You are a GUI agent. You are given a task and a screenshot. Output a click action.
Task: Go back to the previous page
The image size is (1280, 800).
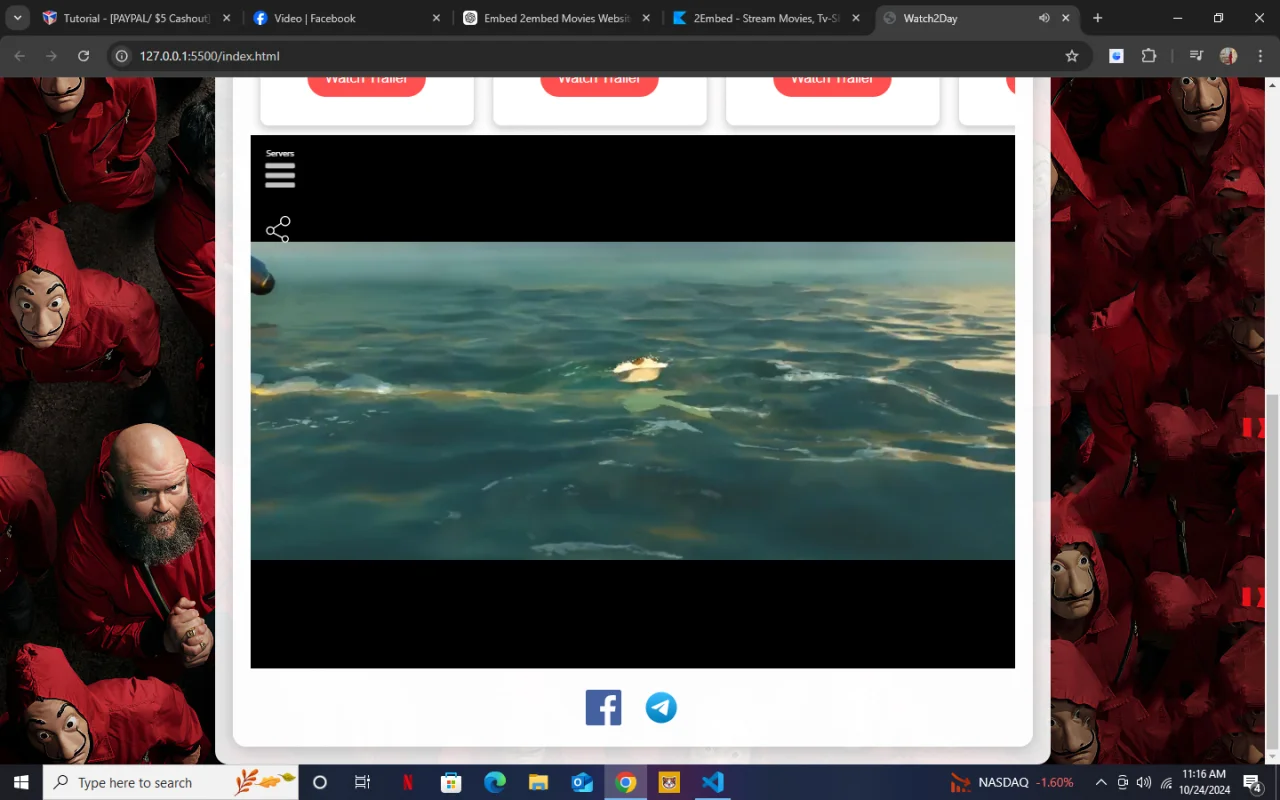(19, 56)
